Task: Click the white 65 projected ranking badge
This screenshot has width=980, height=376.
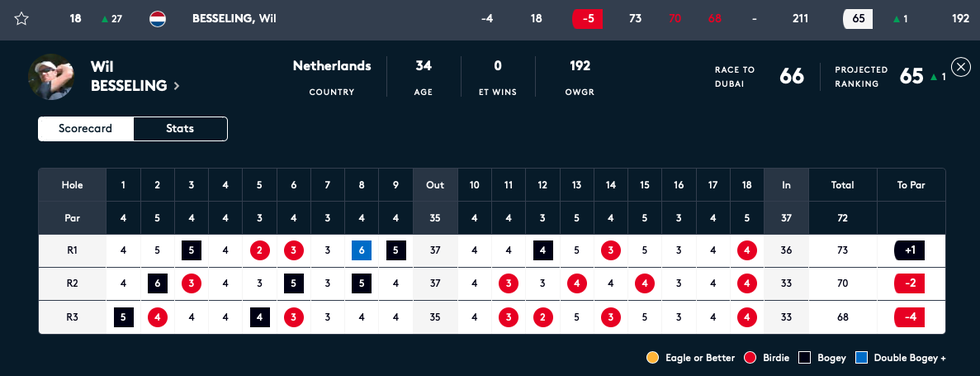Action: [858, 19]
